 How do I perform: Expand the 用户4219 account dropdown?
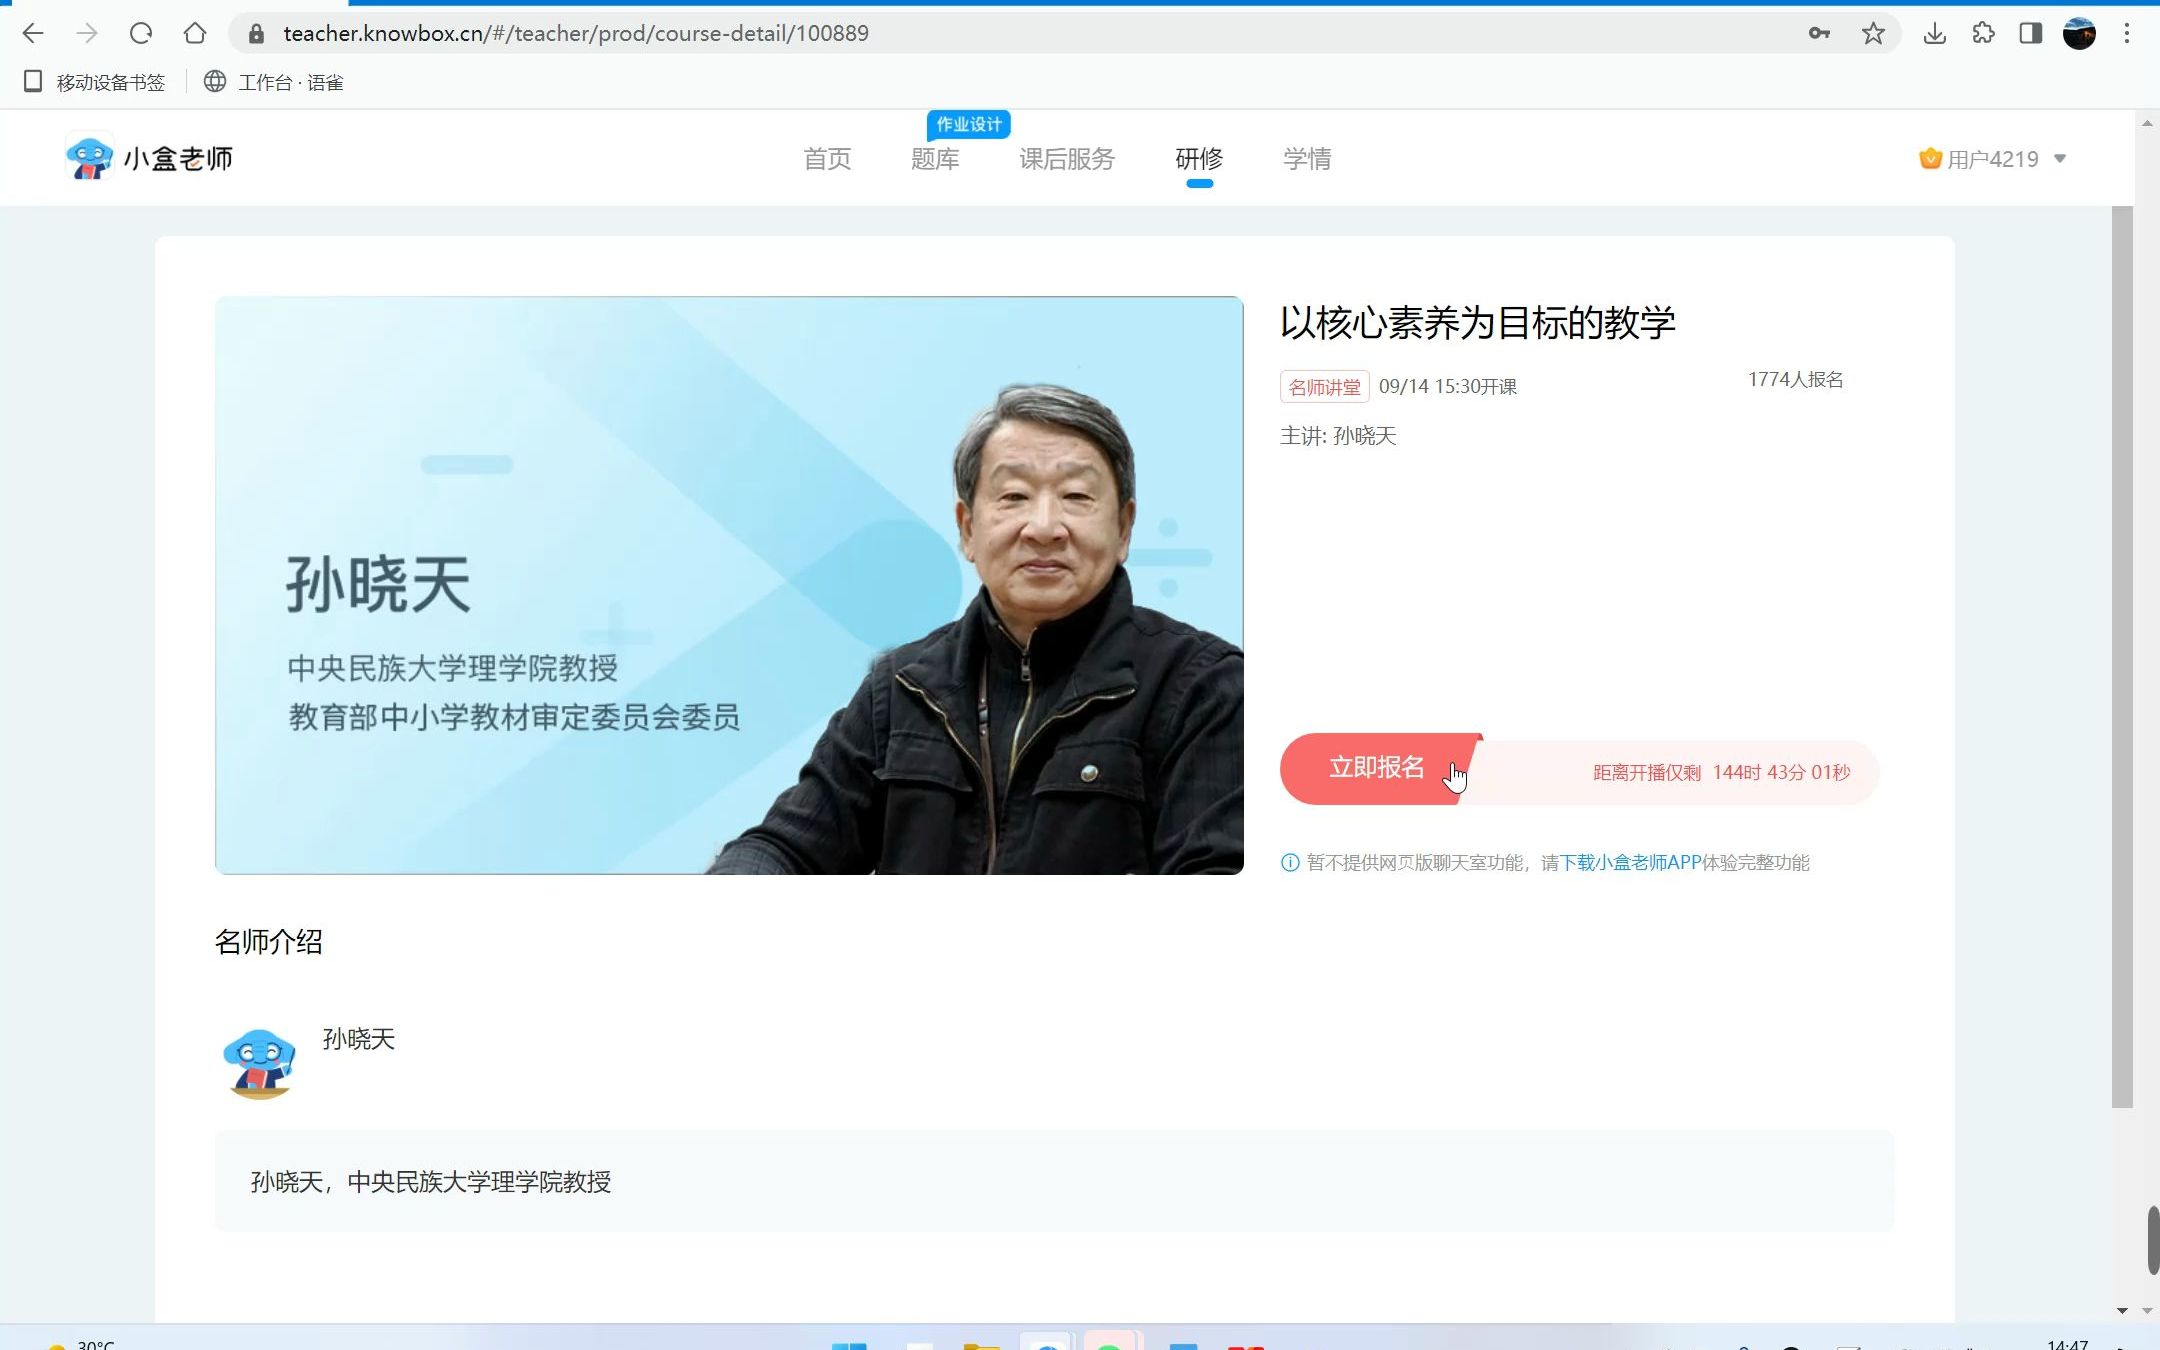point(2060,158)
